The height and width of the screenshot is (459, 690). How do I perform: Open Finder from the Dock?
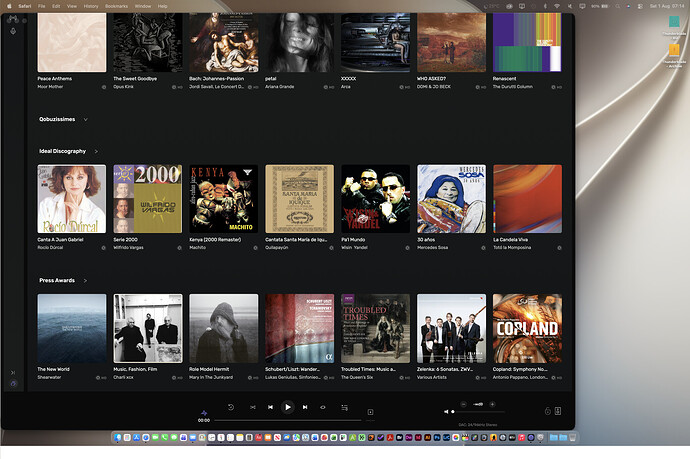[117, 437]
